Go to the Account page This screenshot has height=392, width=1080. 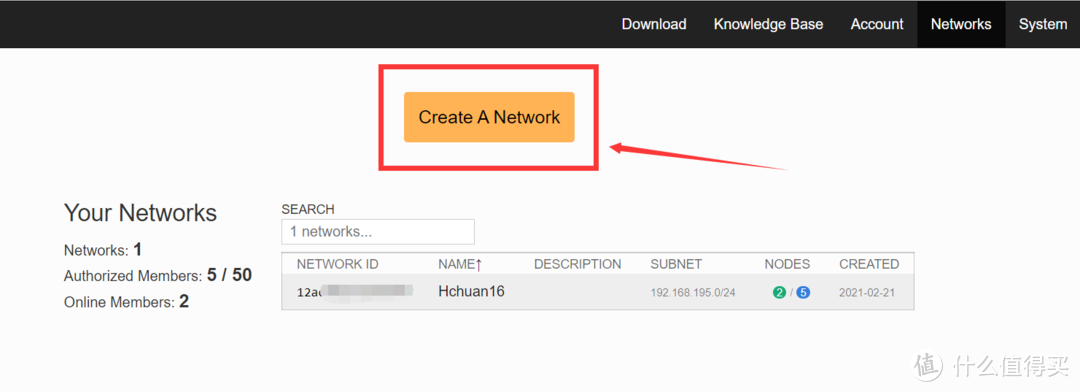[x=877, y=24]
